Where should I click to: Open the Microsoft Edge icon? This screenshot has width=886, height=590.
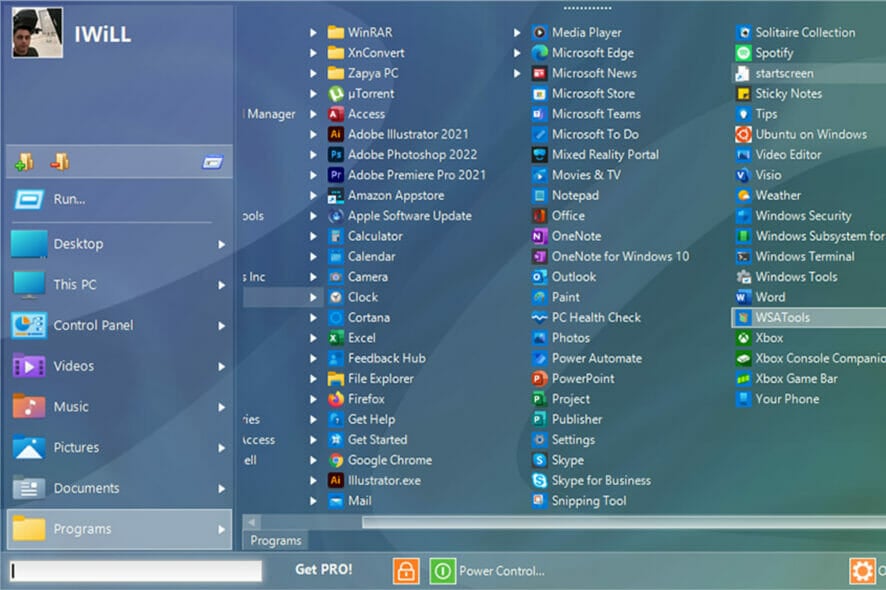point(540,53)
